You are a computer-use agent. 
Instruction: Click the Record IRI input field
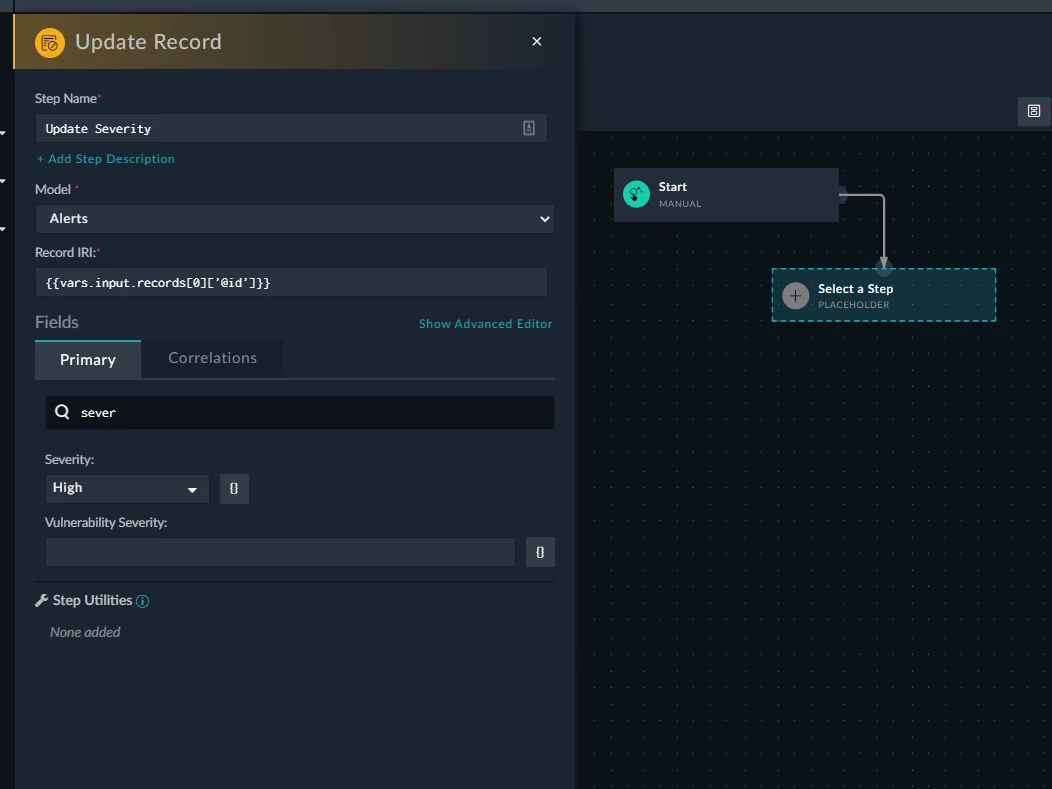(291, 282)
